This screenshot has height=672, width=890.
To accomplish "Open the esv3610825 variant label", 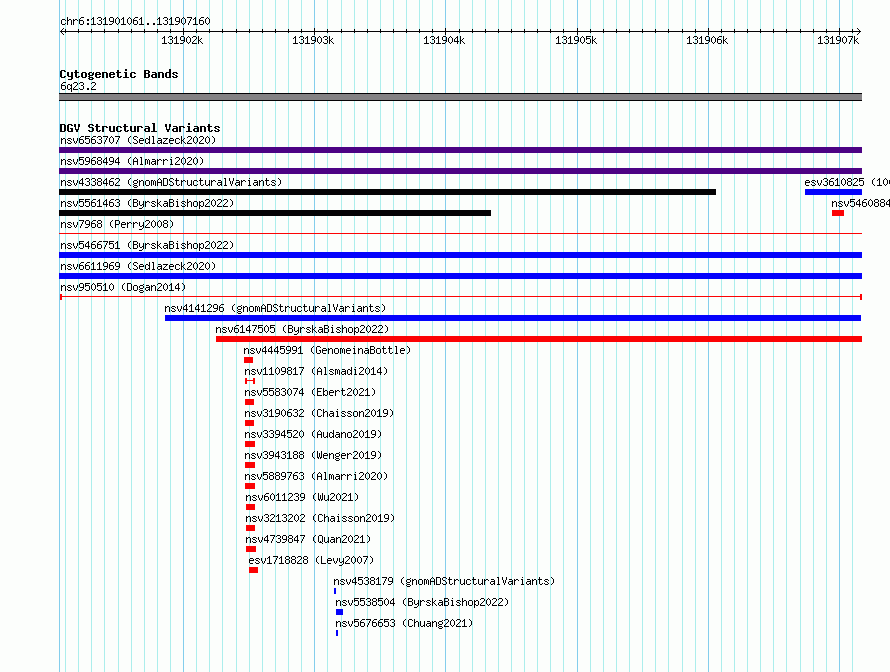I will (x=846, y=182).
